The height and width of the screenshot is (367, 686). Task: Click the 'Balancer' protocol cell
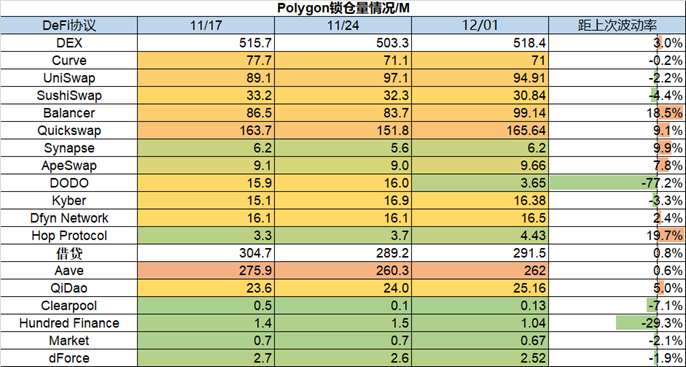pyautogui.click(x=69, y=113)
